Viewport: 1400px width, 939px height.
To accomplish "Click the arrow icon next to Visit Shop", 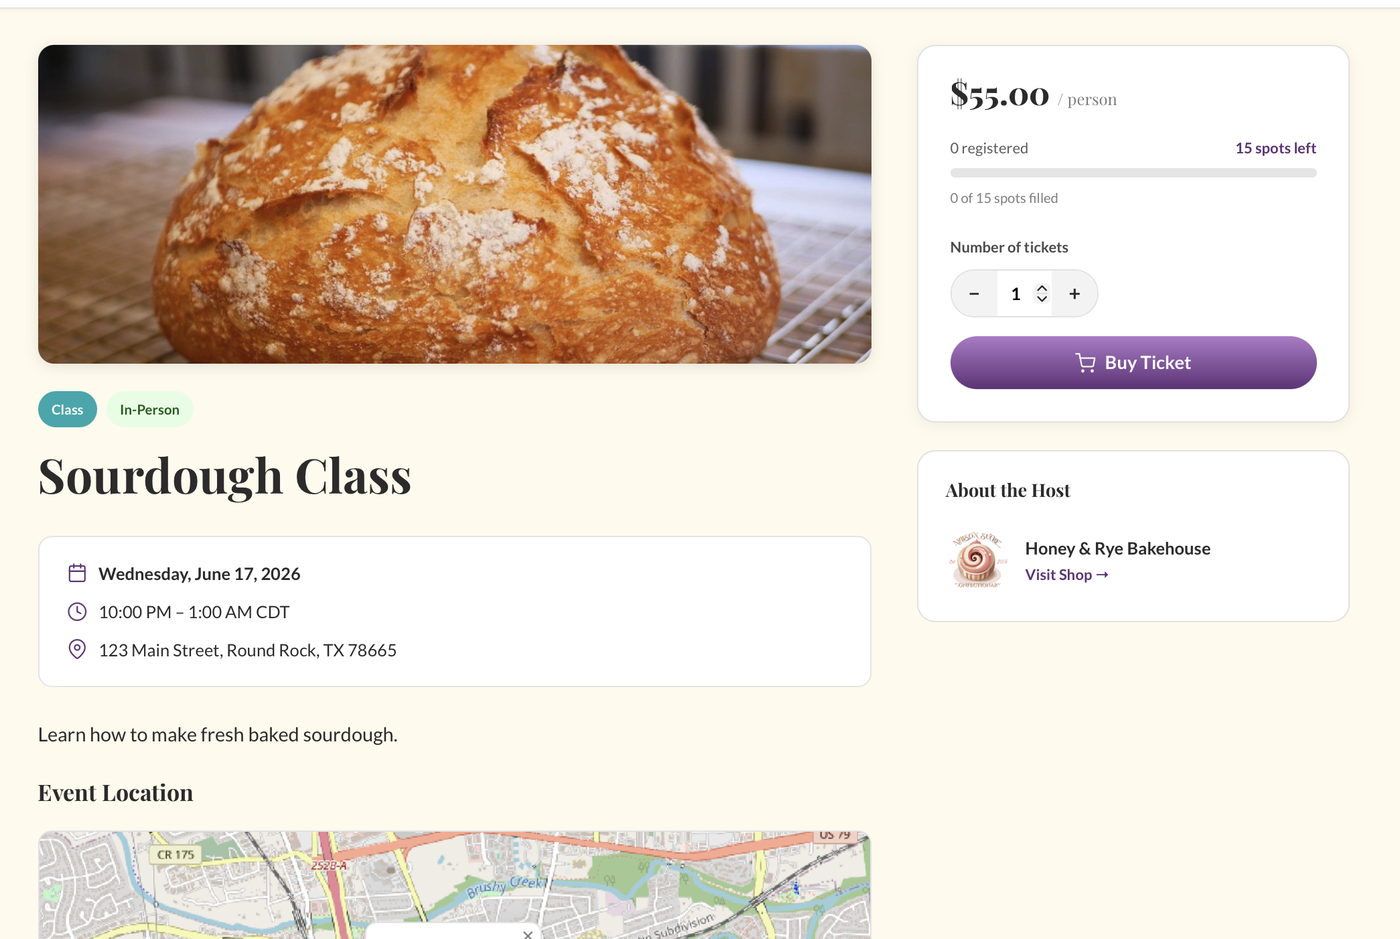I will tap(1103, 574).
